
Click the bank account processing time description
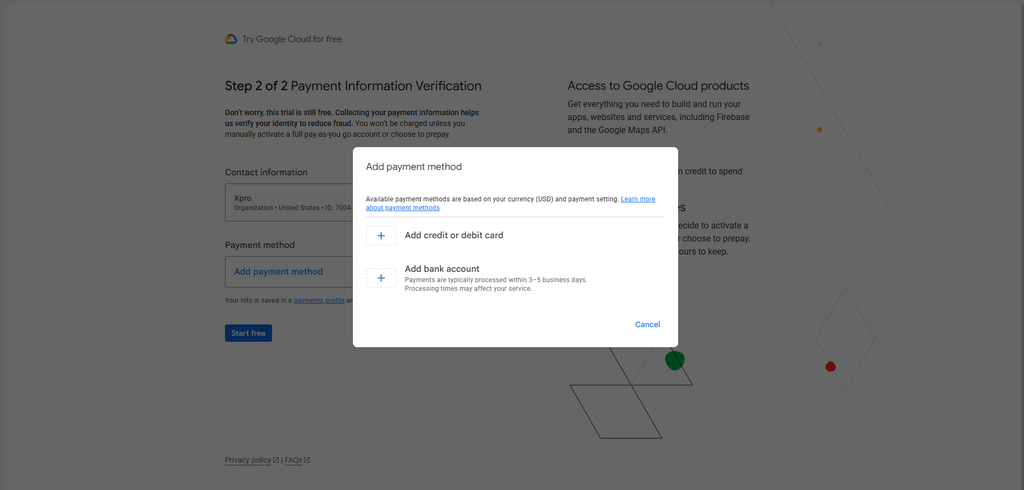tap(496, 284)
